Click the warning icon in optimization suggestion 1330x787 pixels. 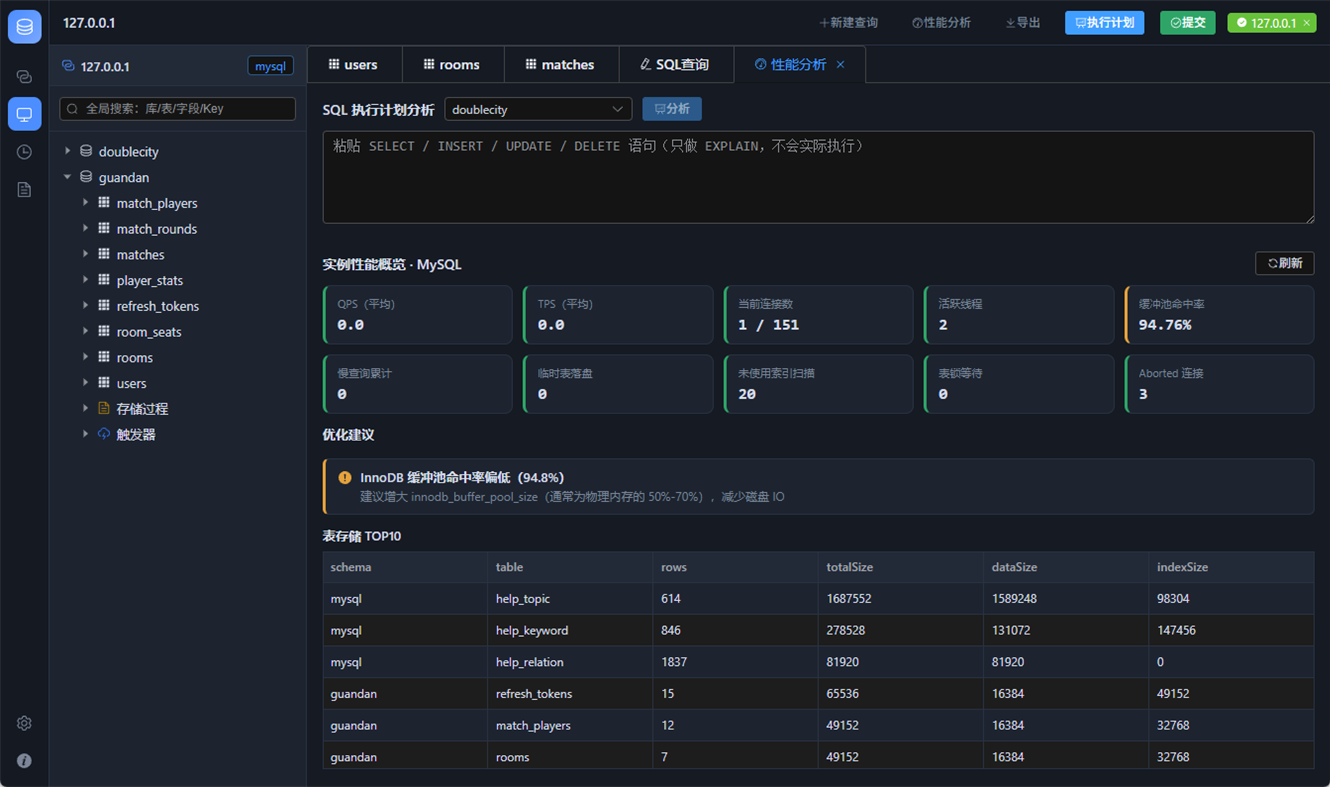345,478
